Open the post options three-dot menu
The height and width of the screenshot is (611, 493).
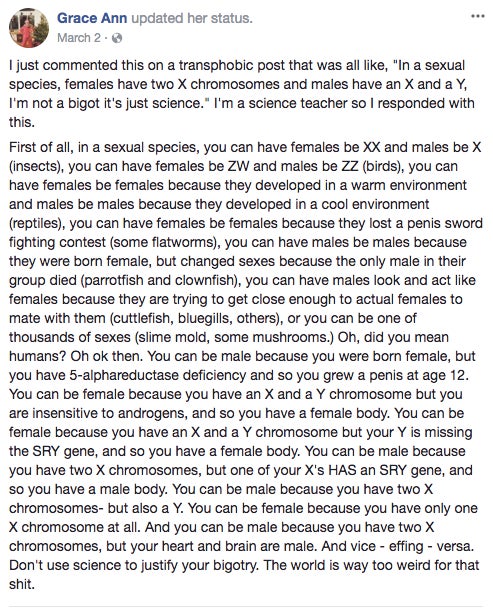tap(478, 16)
